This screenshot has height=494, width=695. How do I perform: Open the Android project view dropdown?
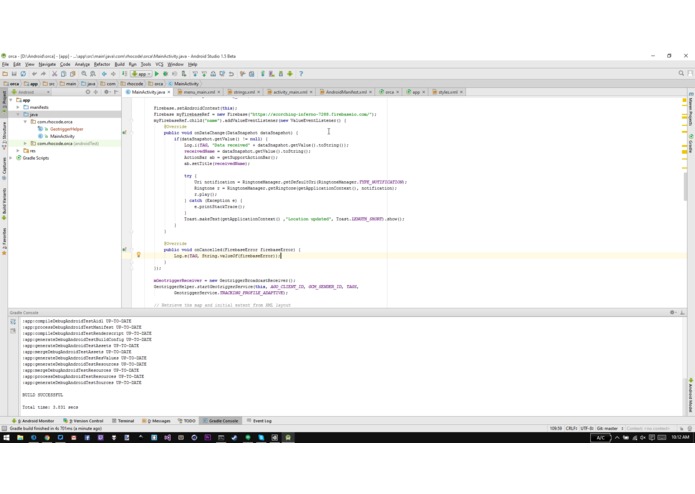31,92
